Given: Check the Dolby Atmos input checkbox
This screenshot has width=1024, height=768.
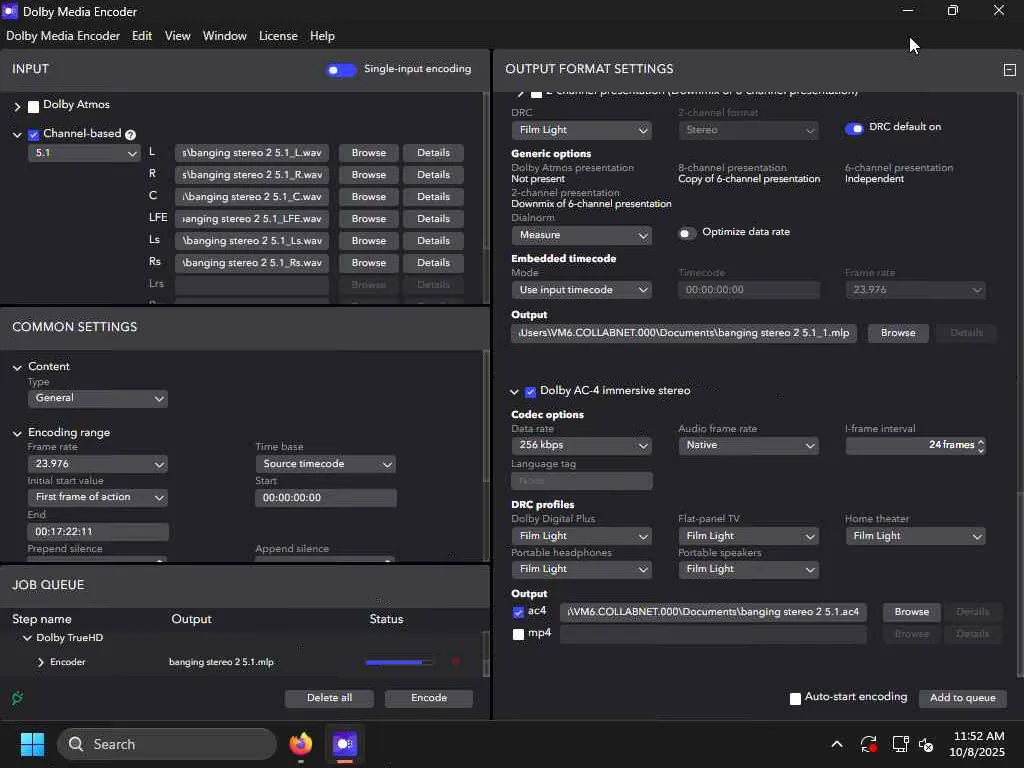Looking at the screenshot, I should coord(33,106).
